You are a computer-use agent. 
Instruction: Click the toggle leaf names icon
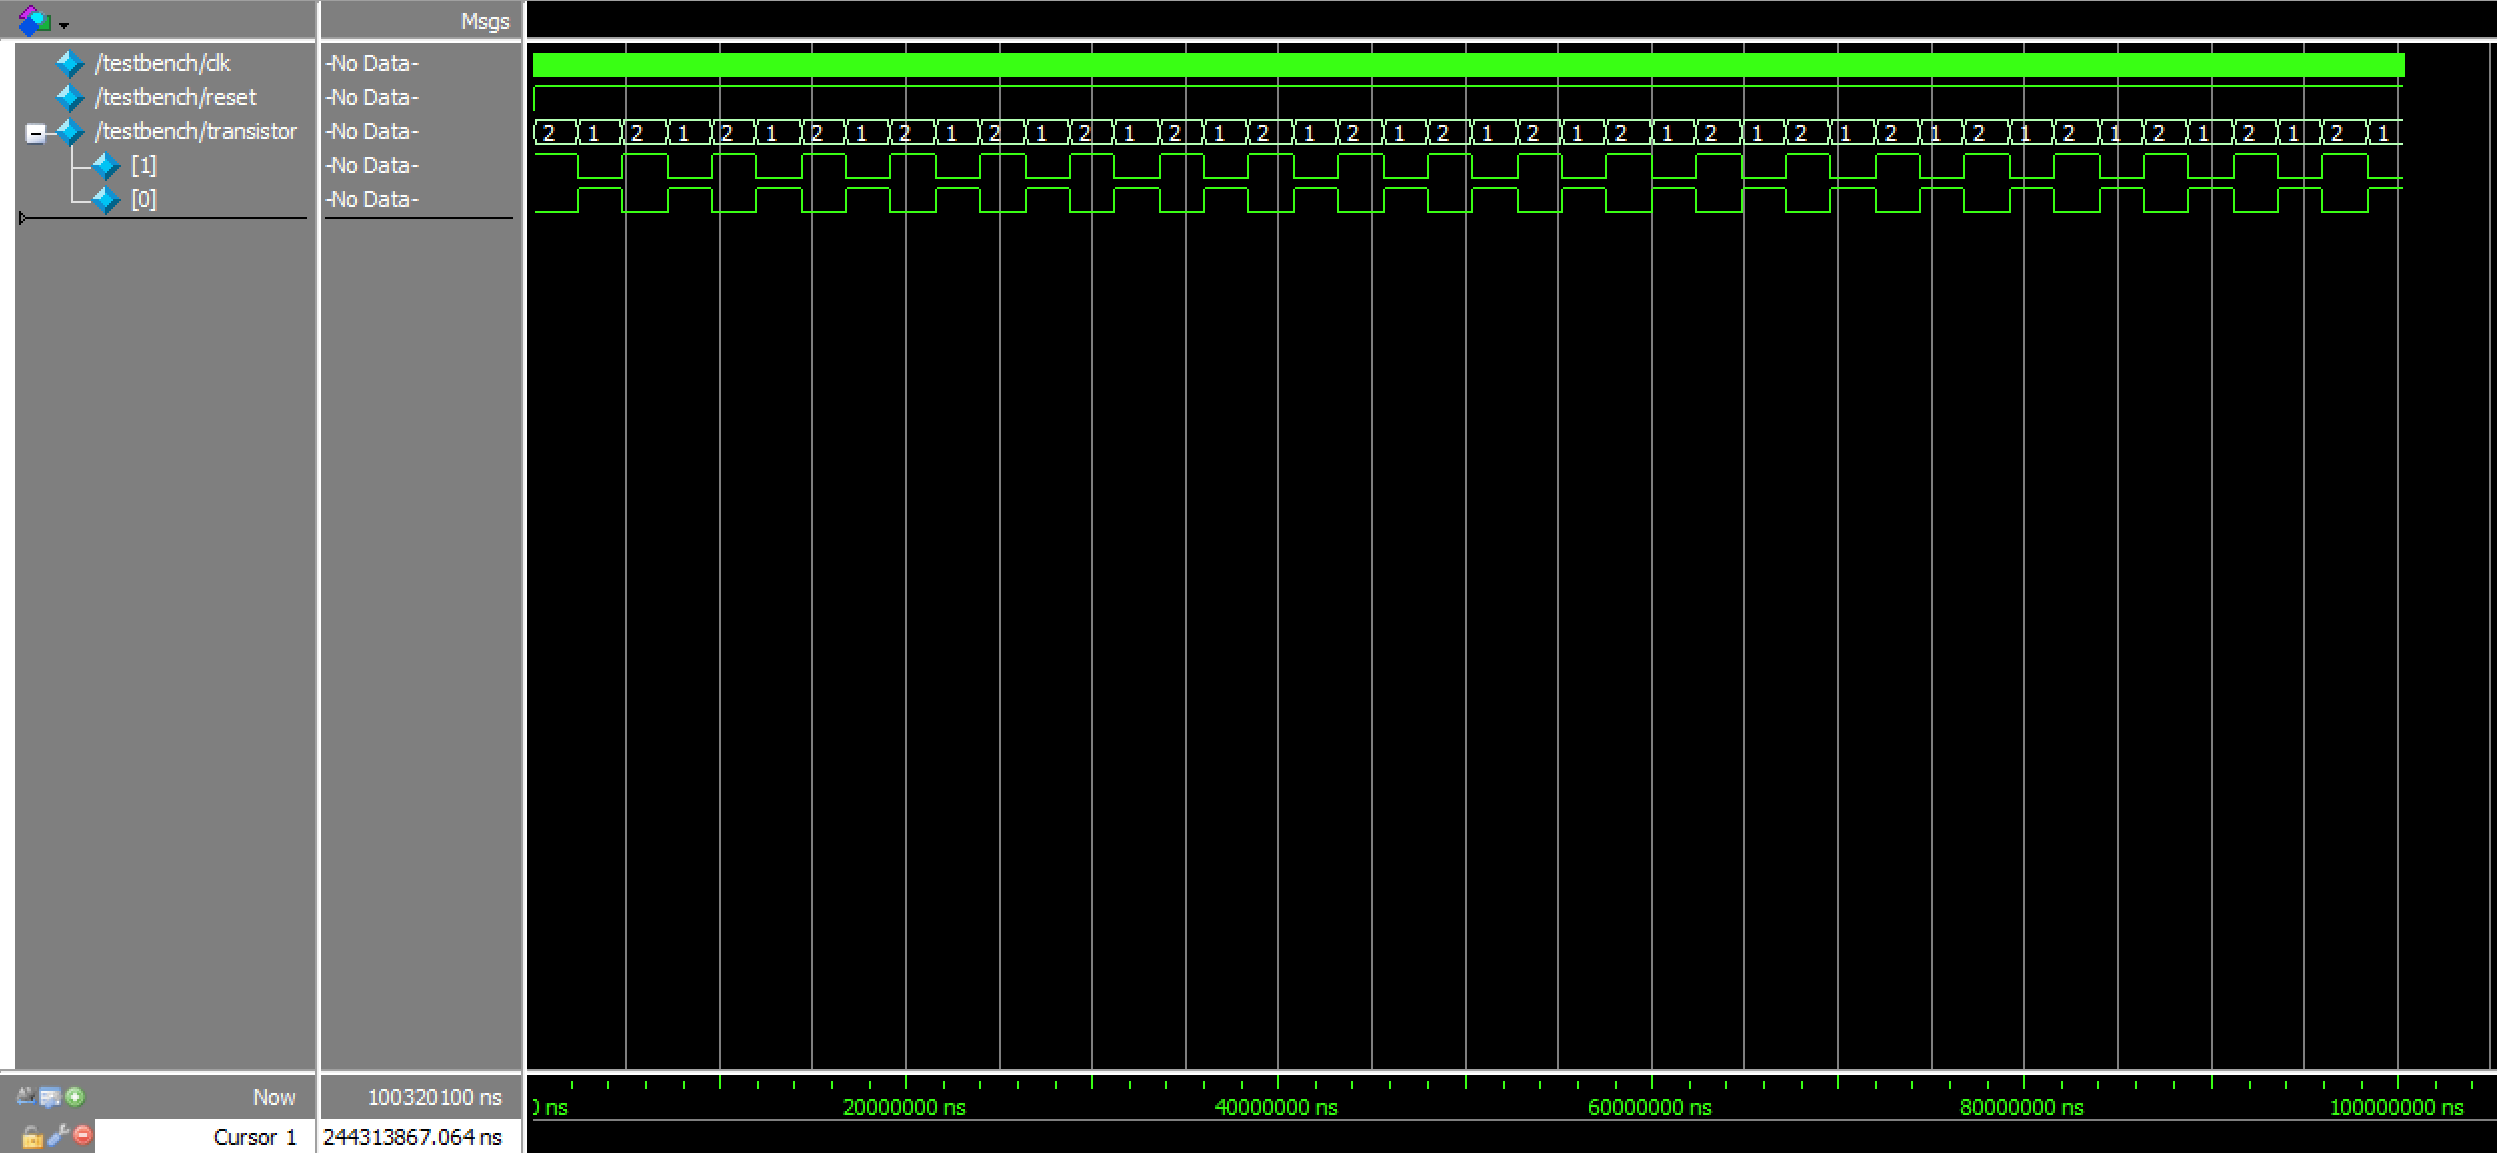[26, 1097]
